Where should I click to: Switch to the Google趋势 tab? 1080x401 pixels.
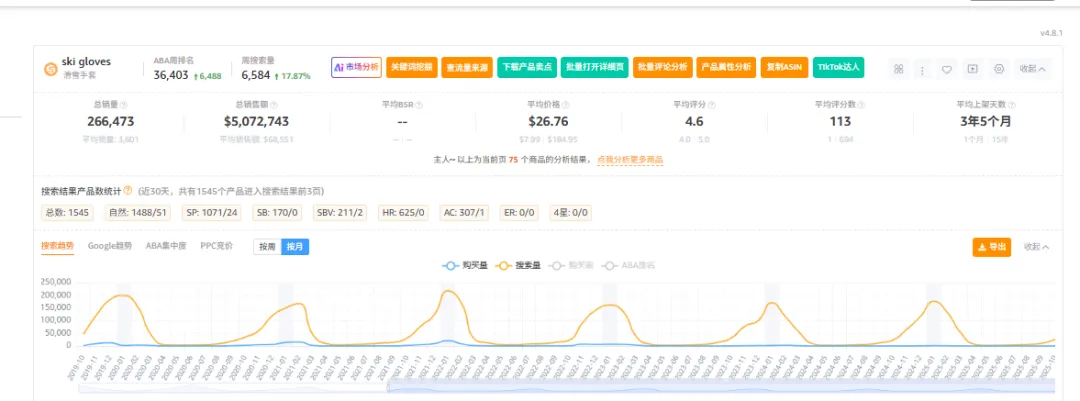(110, 246)
